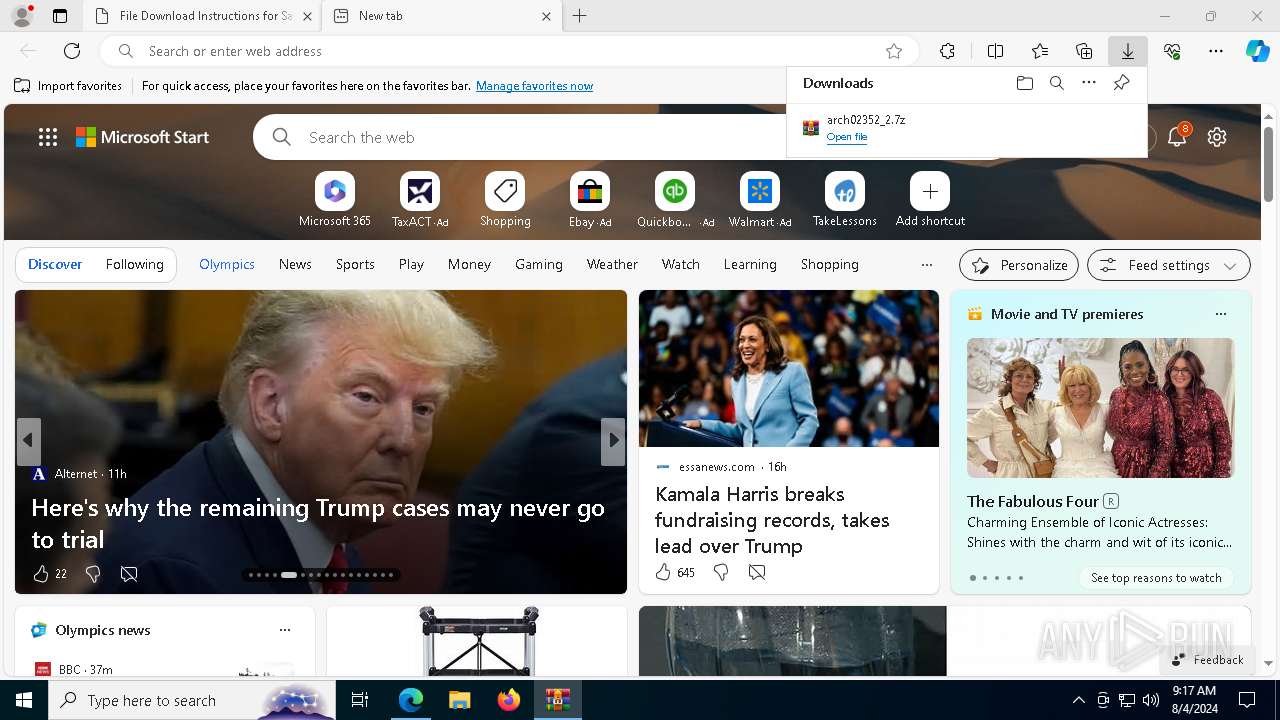
Task: Expand Feed settings dropdown
Action: [1169, 265]
